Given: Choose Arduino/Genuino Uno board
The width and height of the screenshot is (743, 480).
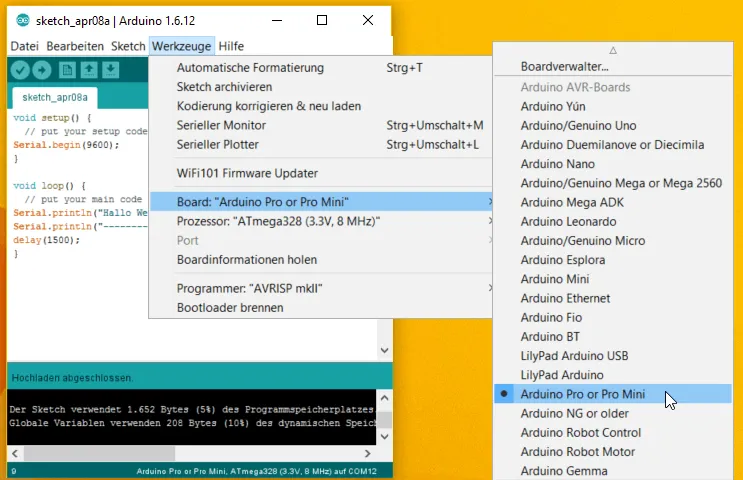Looking at the screenshot, I should [x=578, y=126].
